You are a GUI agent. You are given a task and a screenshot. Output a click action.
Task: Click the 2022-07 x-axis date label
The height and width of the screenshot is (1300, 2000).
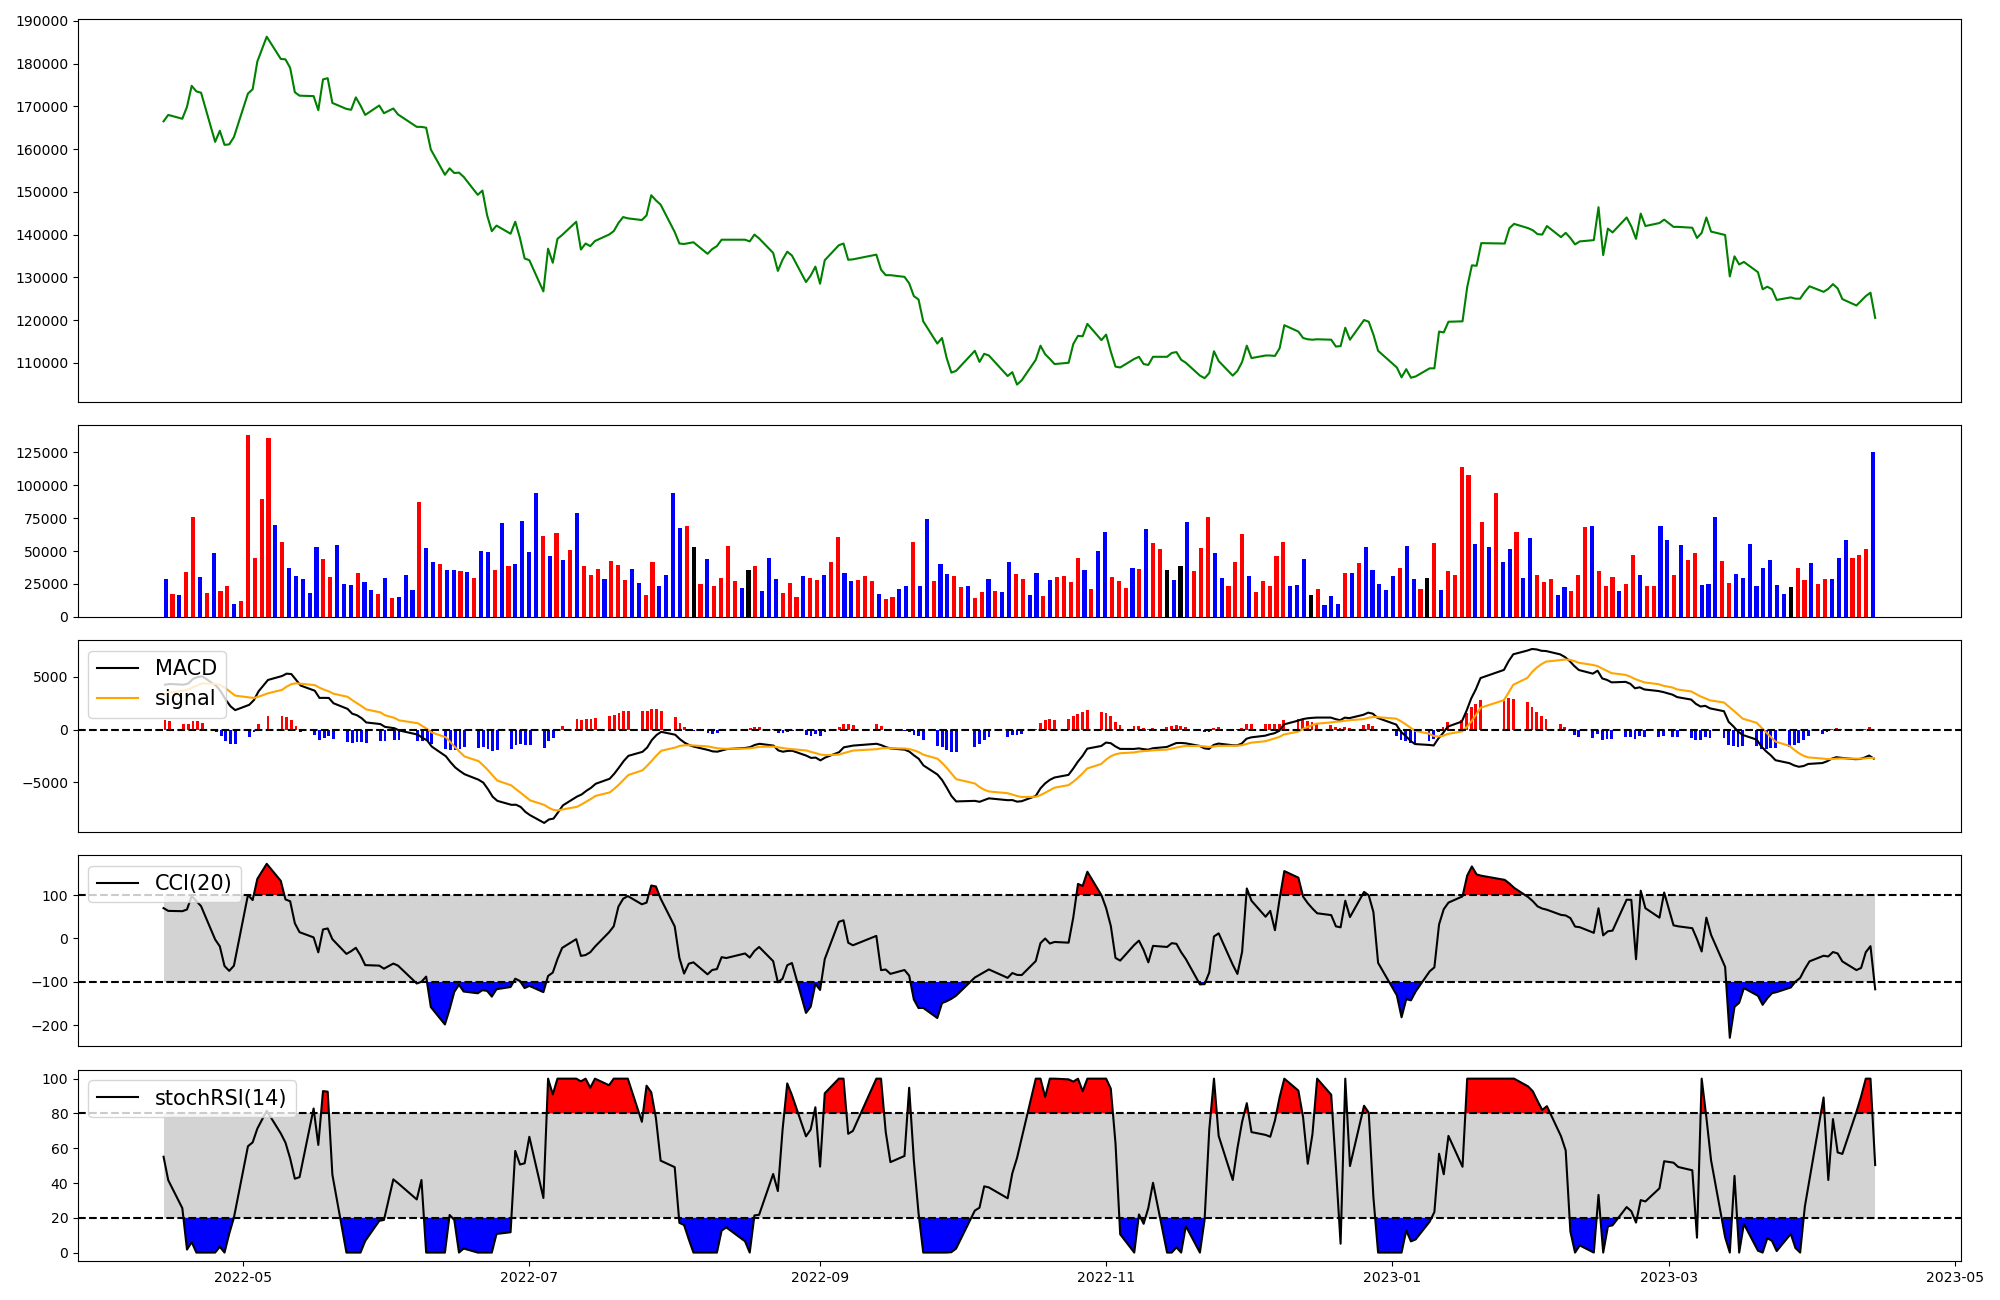(529, 1276)
